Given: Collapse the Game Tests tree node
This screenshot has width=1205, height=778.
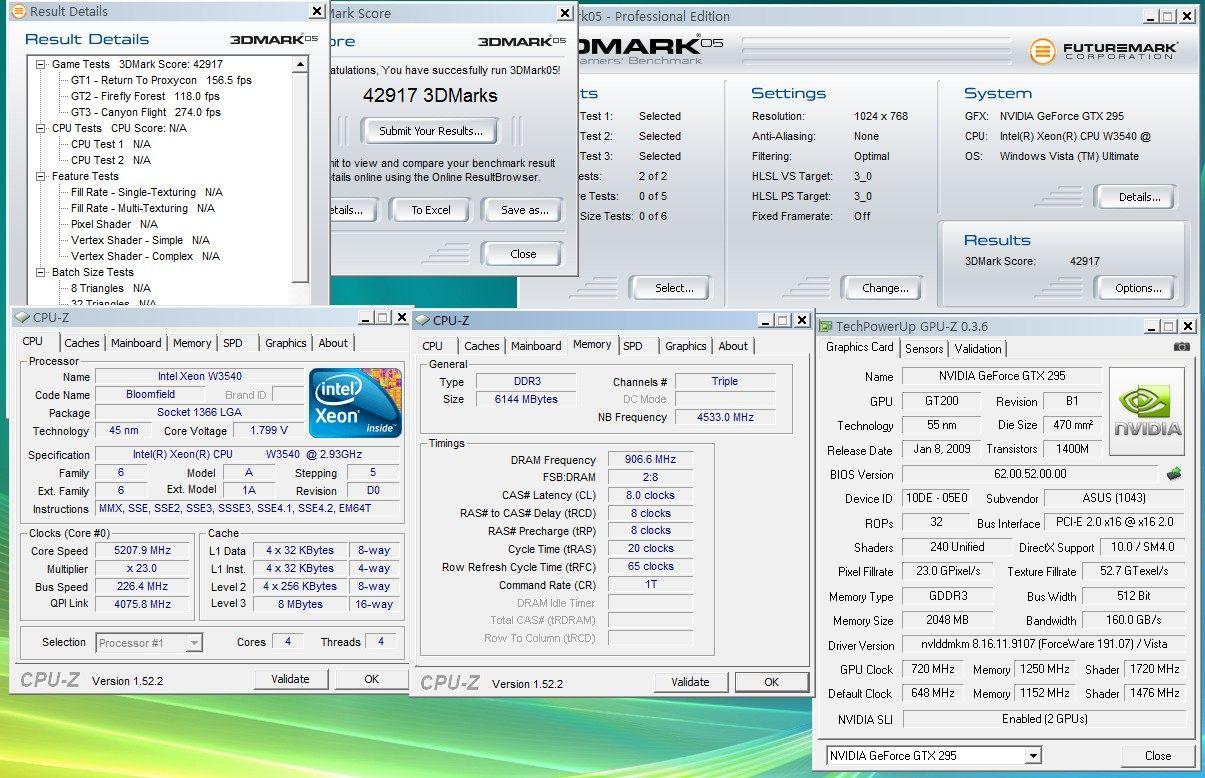Looking at the screenshot, I should coord(41,64).
